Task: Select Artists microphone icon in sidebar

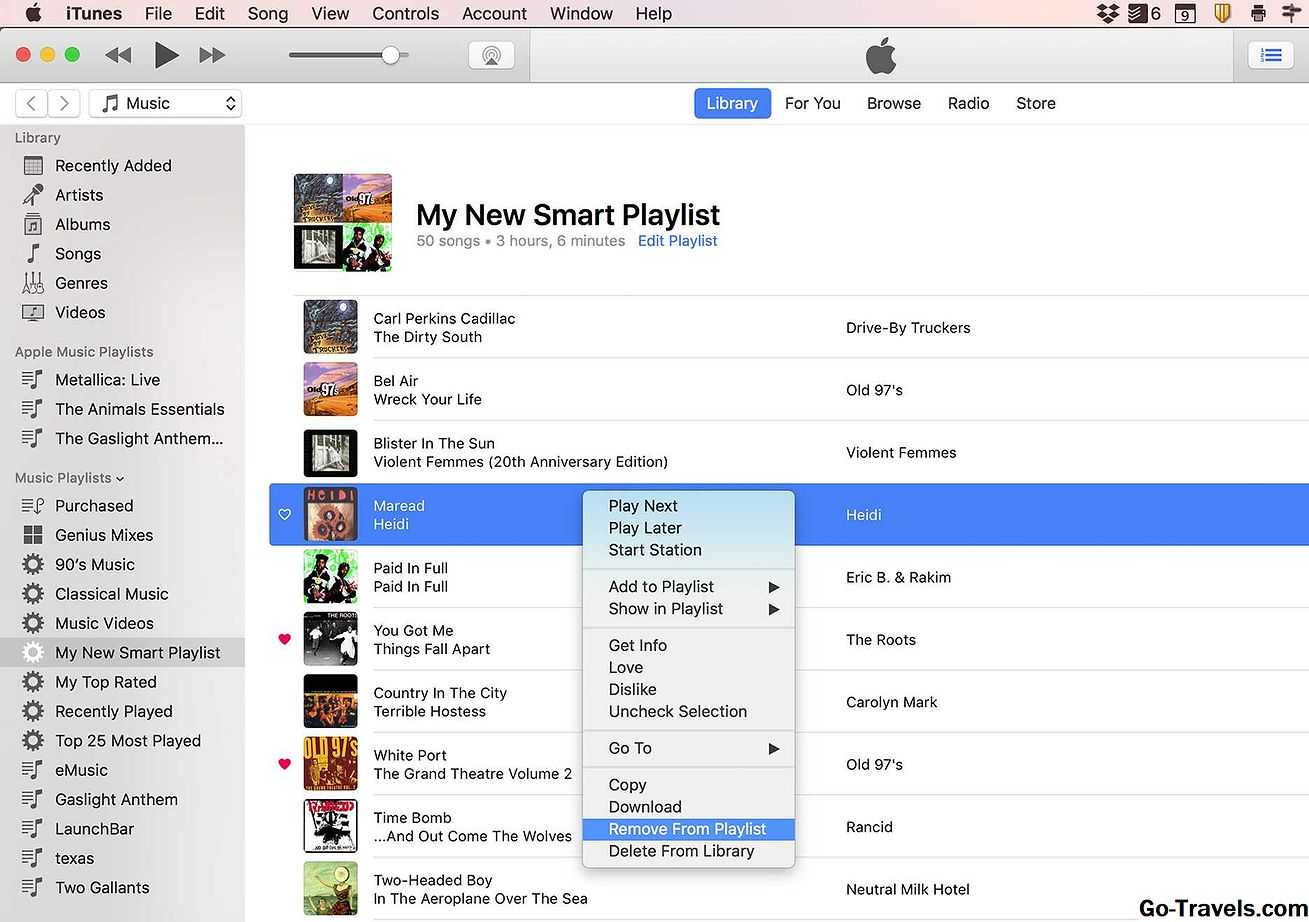Action: coord(33,195)
